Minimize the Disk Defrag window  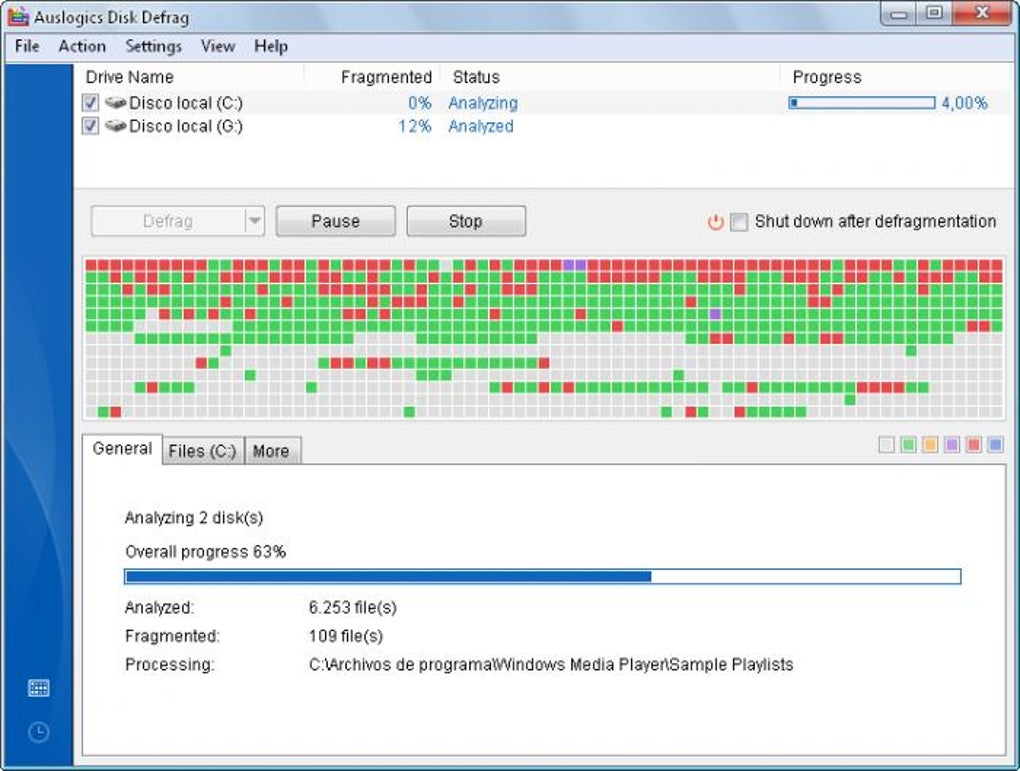pyautogui.click(x=898, y=14)
